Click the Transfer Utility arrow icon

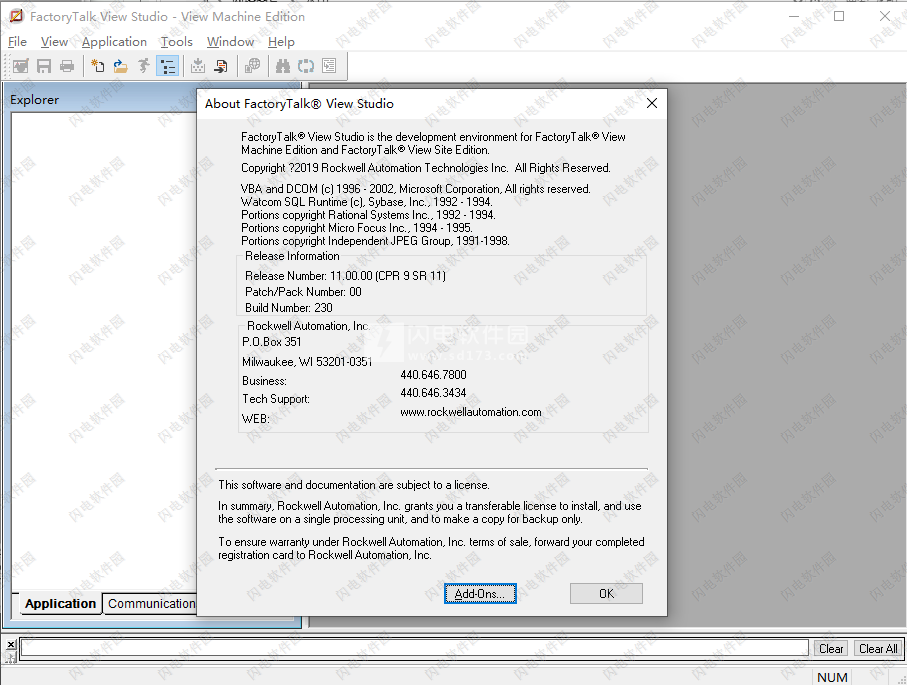tap(221, 66)
